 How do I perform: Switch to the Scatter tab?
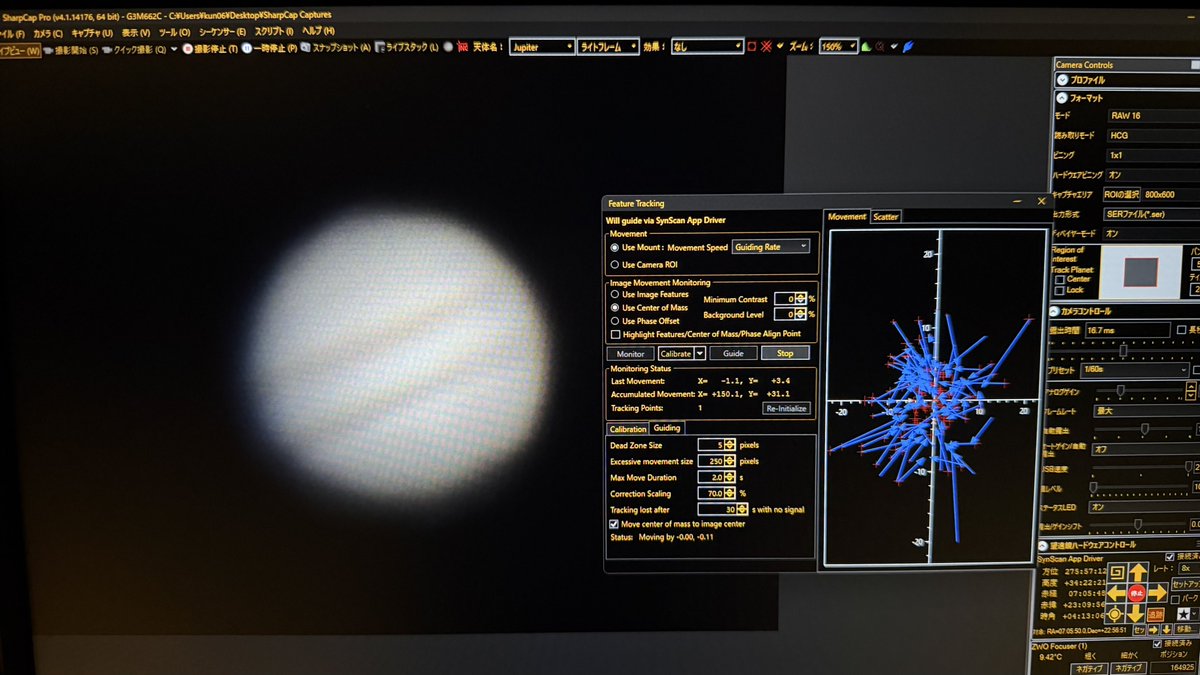pos(885,216)
